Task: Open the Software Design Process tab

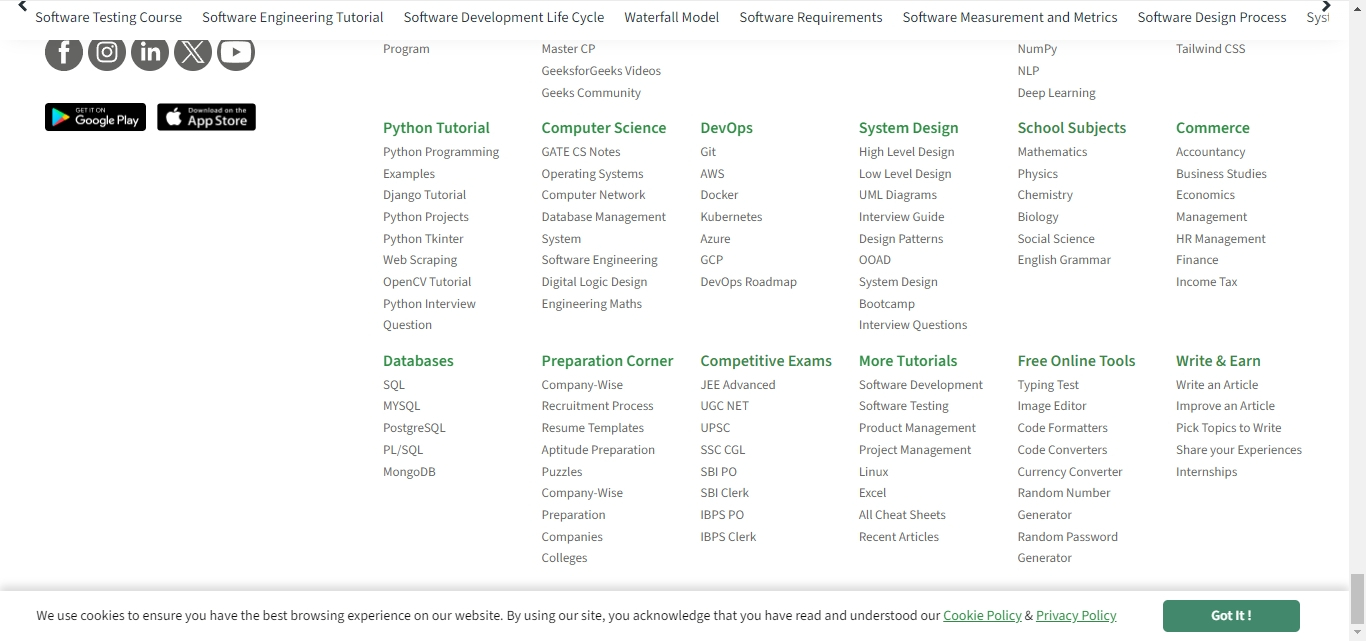Action: click(x=1212, y=17)
